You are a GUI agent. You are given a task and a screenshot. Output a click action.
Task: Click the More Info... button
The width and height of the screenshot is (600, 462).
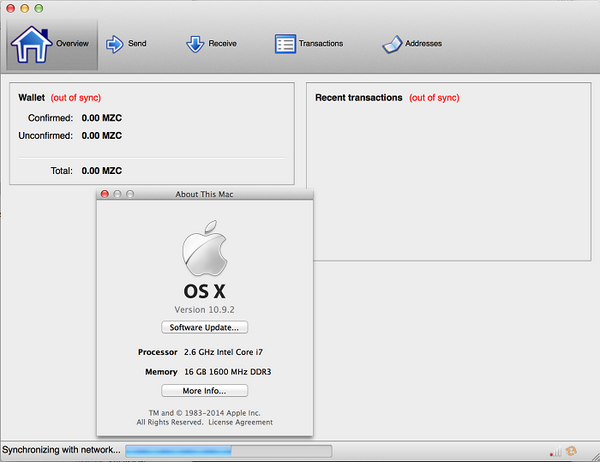204,391
